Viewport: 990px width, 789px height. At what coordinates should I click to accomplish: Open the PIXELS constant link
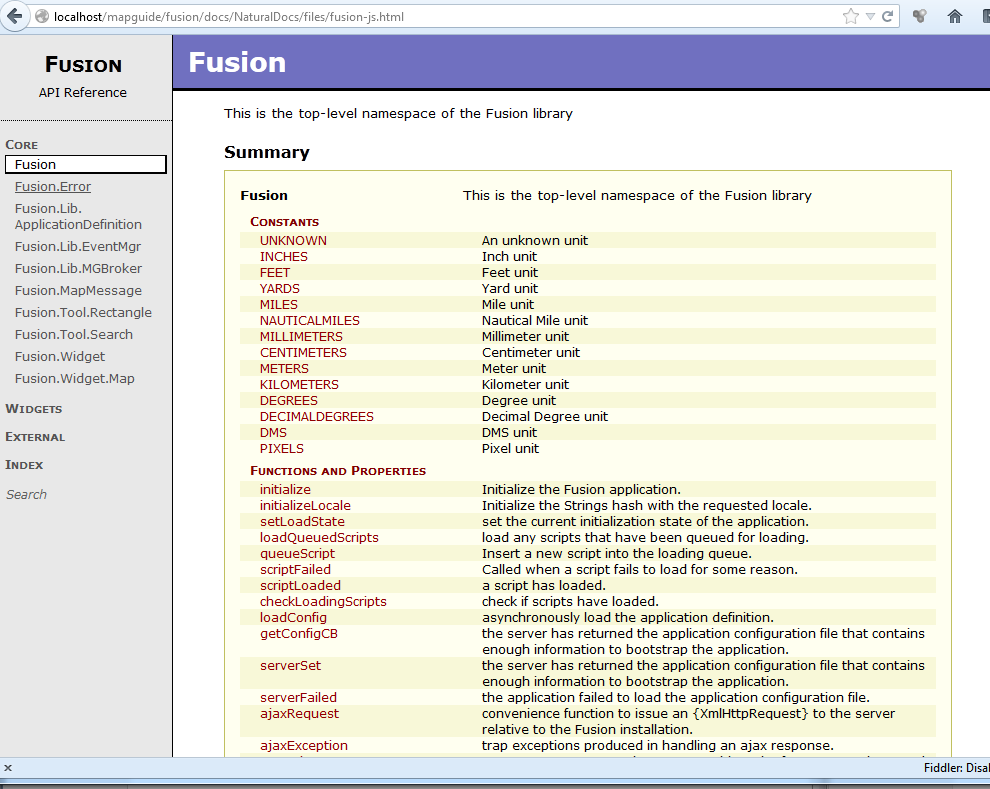click(x=282, y=449)
